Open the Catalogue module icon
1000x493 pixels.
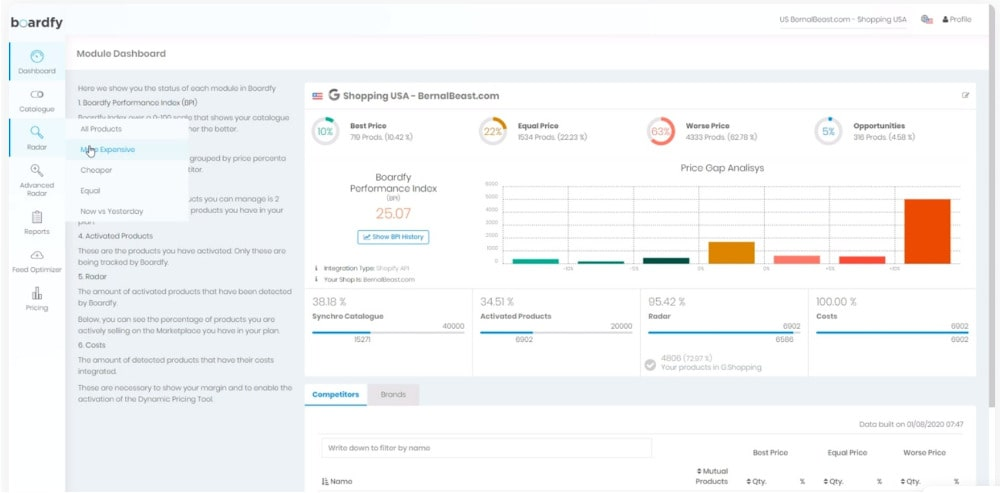(37, 95)
